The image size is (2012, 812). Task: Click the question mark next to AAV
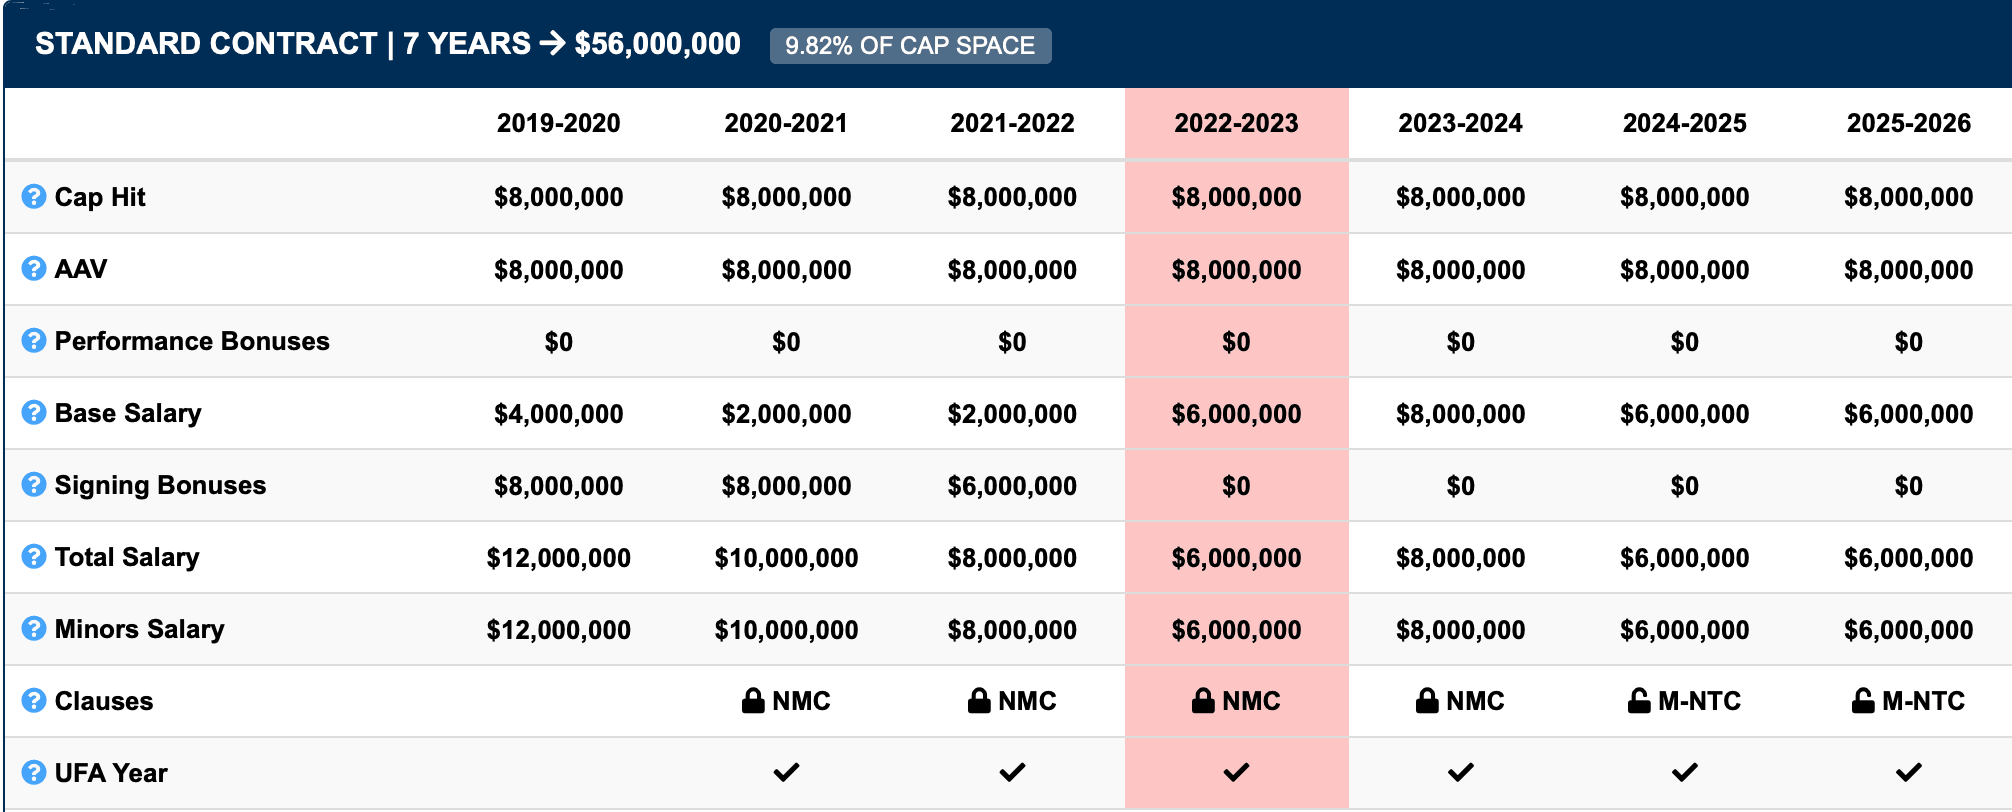pyautogui.click(x=34, y=269)
